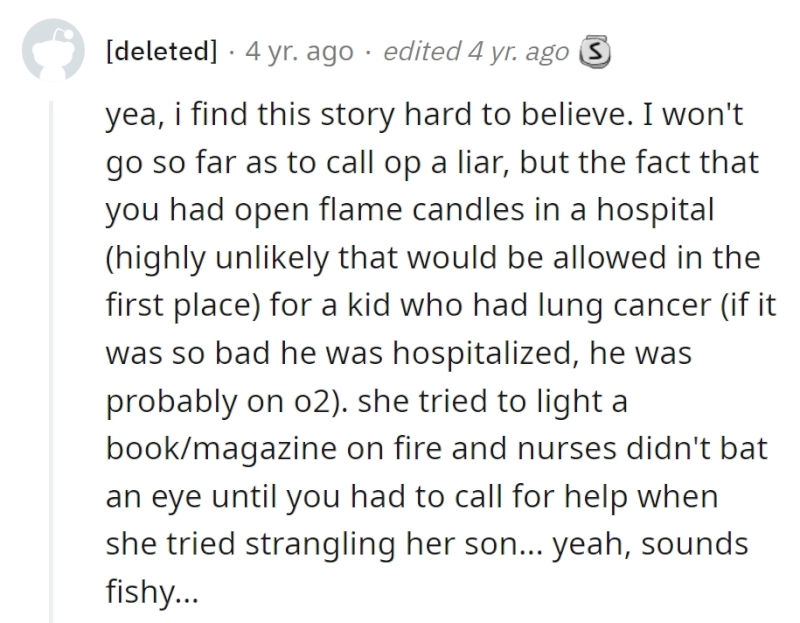Open the '4 yr. ago' timestamp link
800x623 pixels.
pyautogui.click(x=299, y=52)
